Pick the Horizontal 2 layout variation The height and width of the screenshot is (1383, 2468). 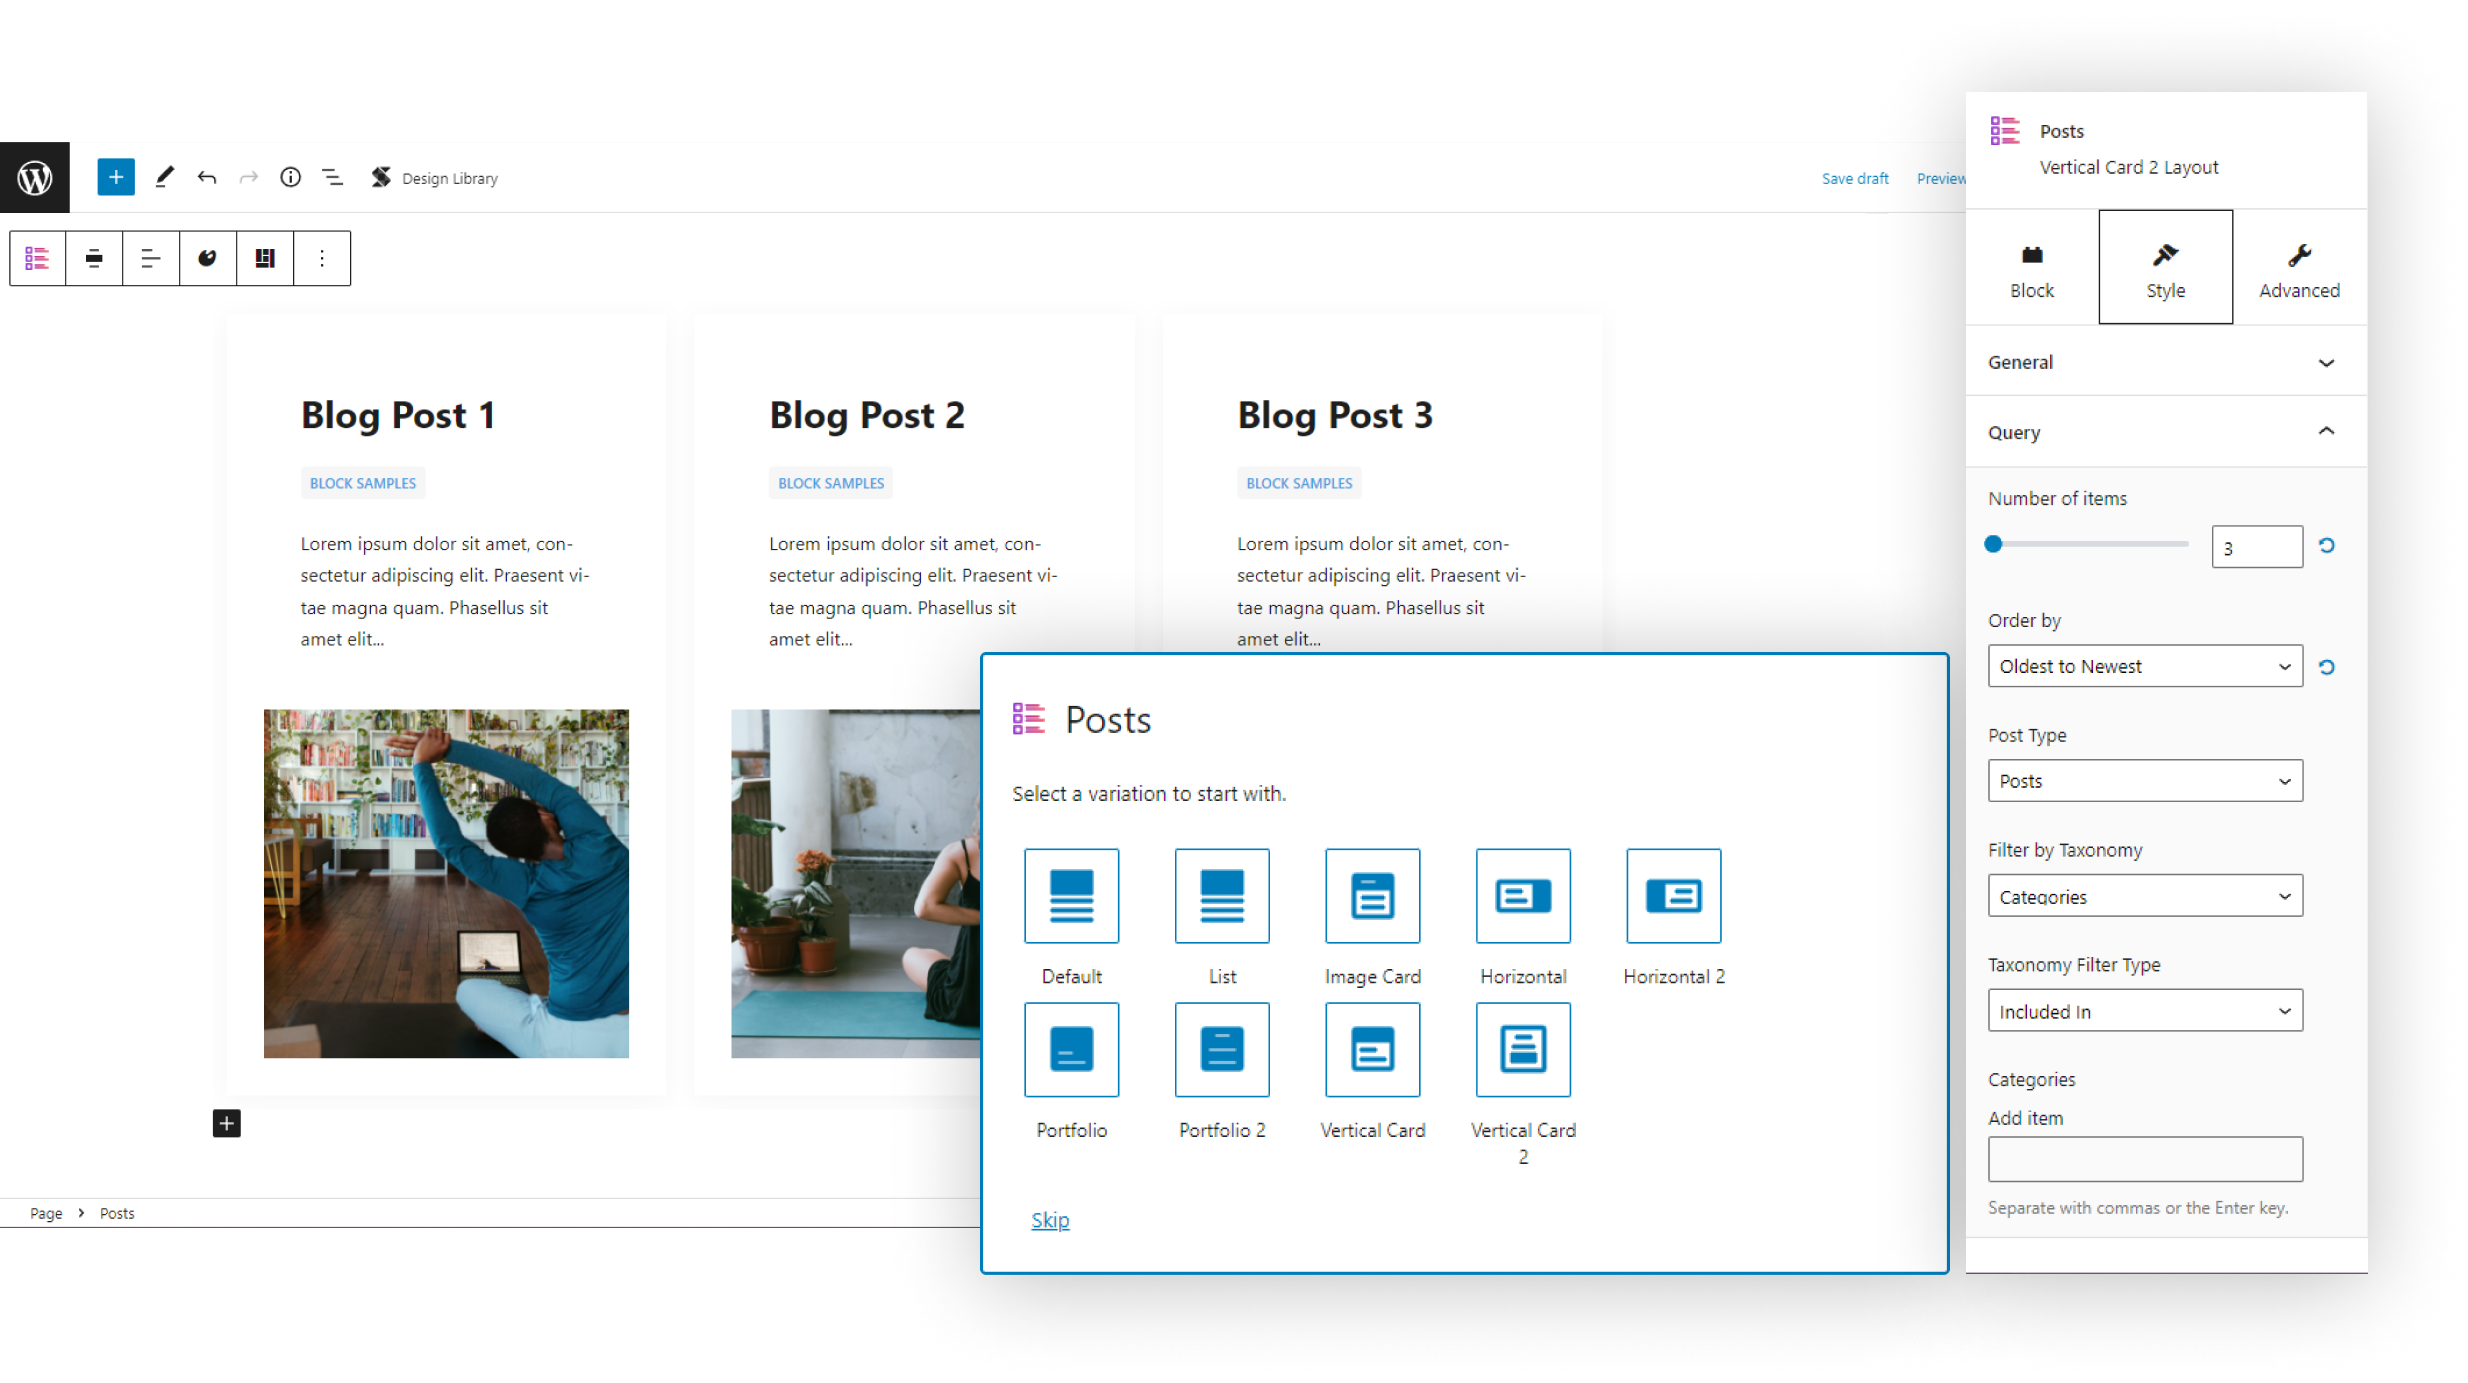click(1673, 896)
